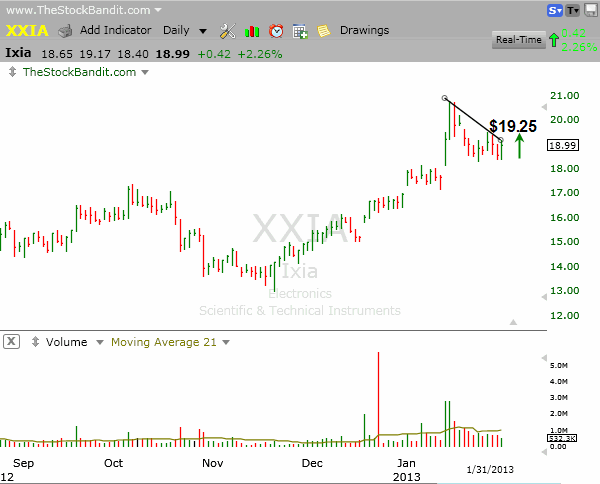
Task: Click the green up arrow beside Real-Time
Action: point(554,39)
